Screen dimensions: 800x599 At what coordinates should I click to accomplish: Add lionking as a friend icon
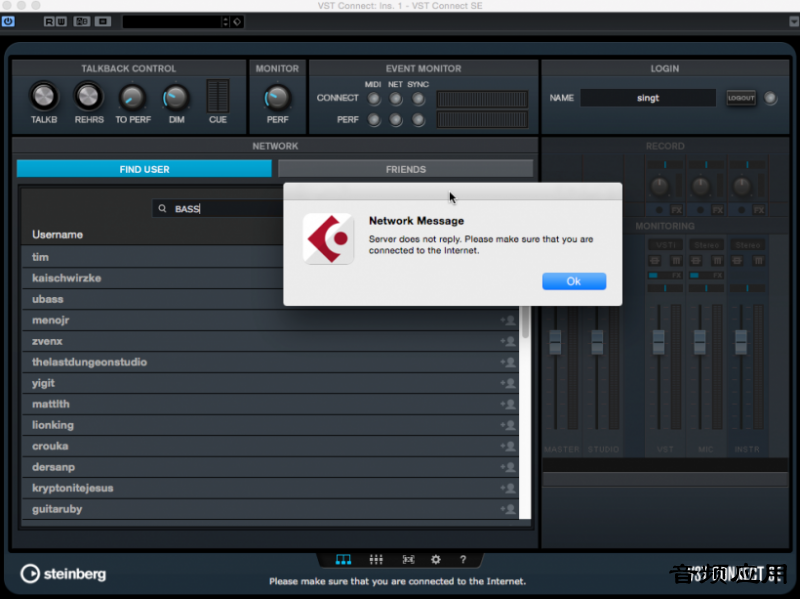point(508,425)
